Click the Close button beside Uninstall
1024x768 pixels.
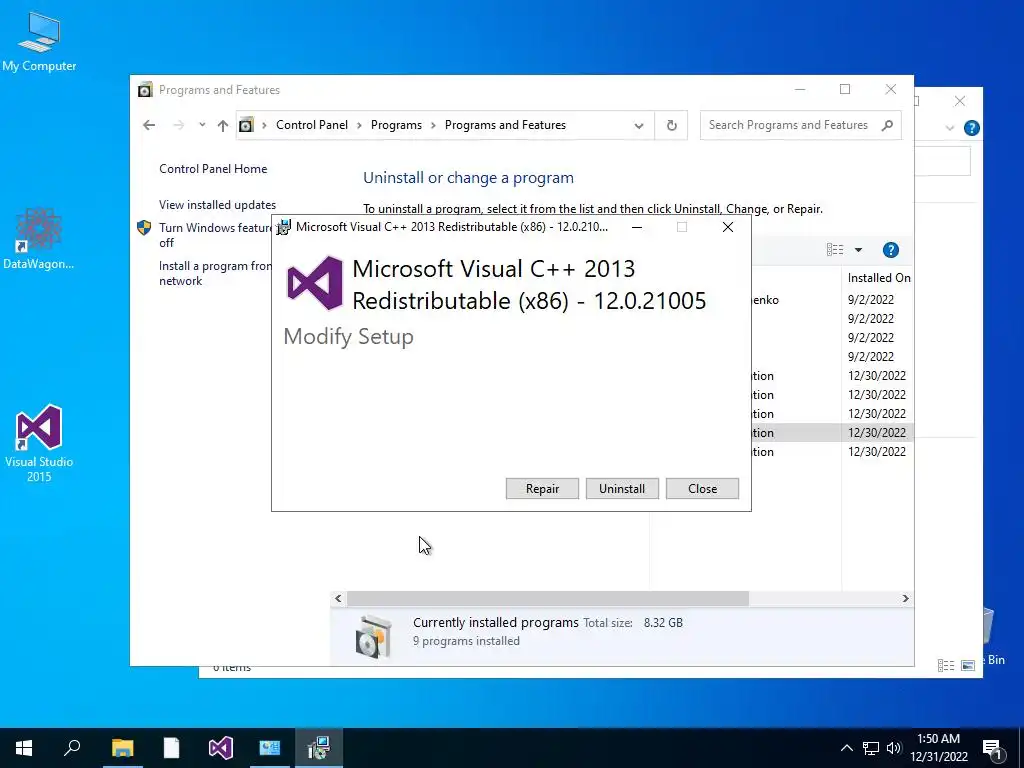pyautogui.click(x=702, y=488)
